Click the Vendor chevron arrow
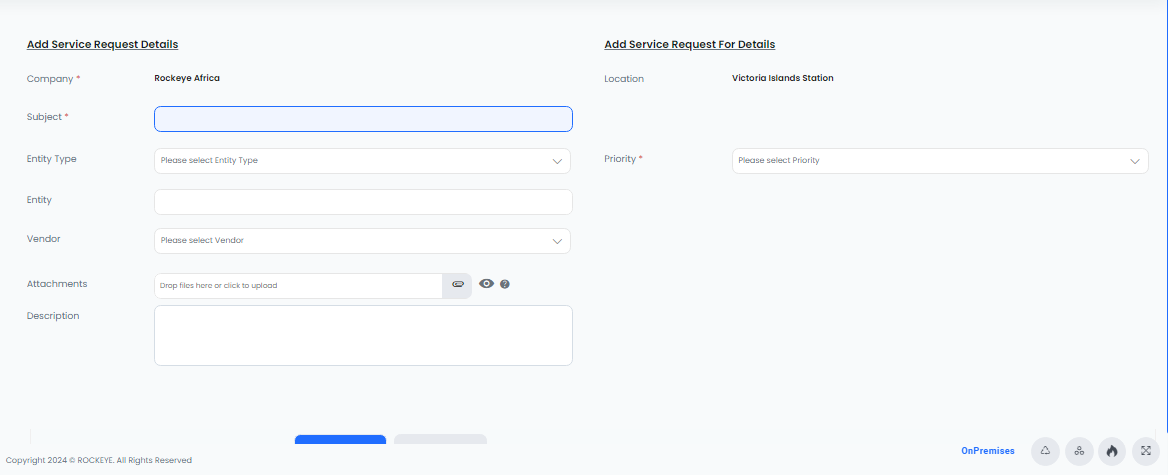1168x475 pixels. click(557, 241)
